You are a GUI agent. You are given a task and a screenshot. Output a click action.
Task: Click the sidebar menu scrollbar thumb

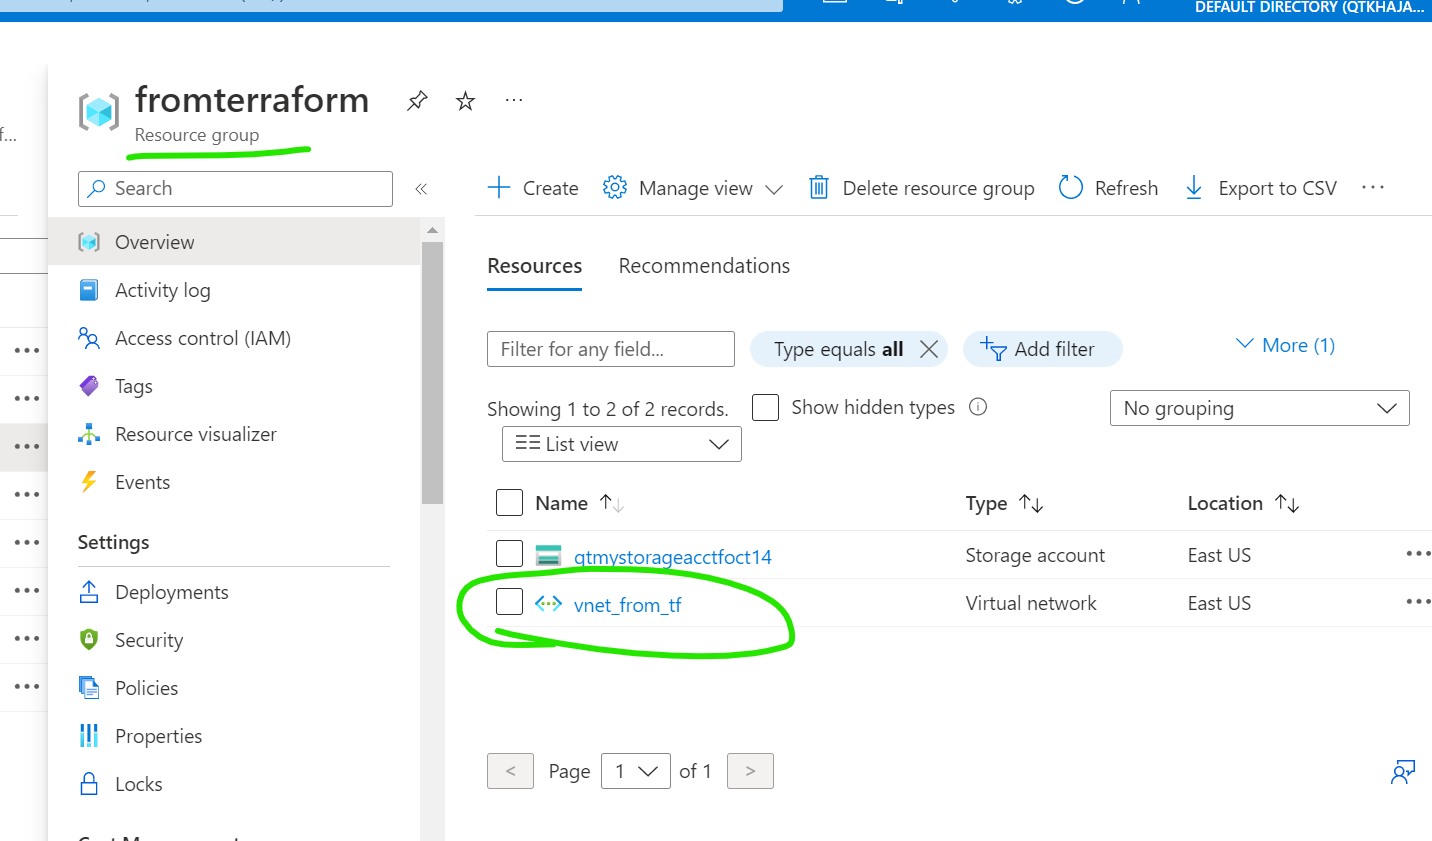pyautogui.click(x=432, y=372)
